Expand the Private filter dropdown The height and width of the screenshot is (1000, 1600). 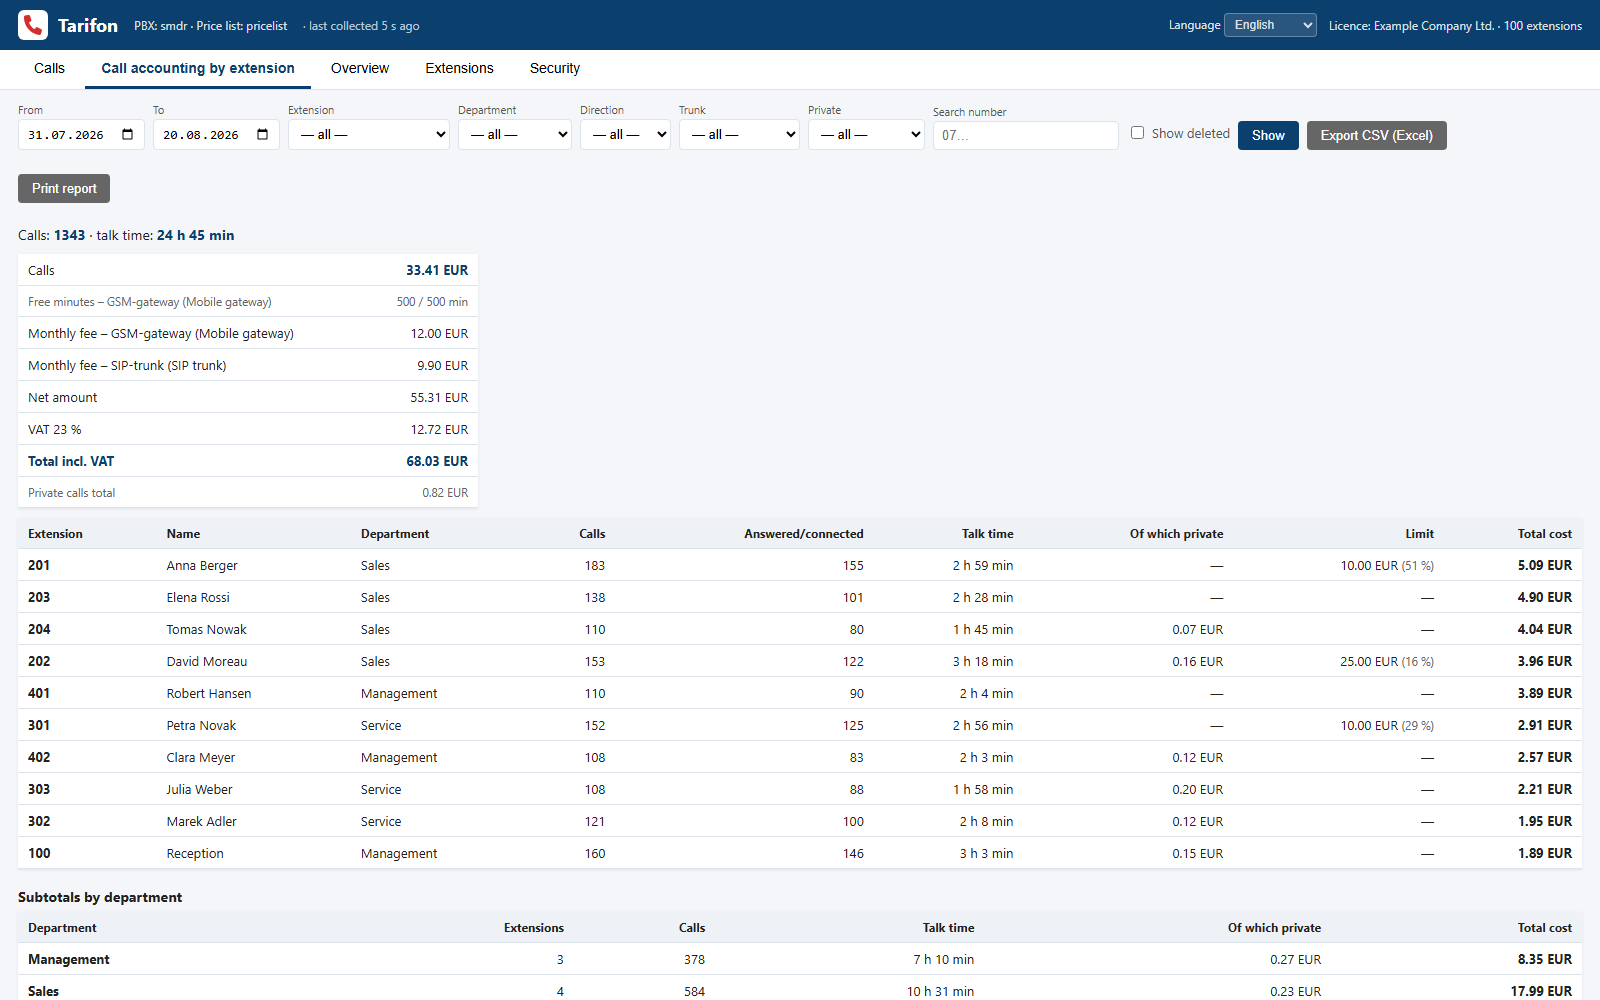pos(866,134)
